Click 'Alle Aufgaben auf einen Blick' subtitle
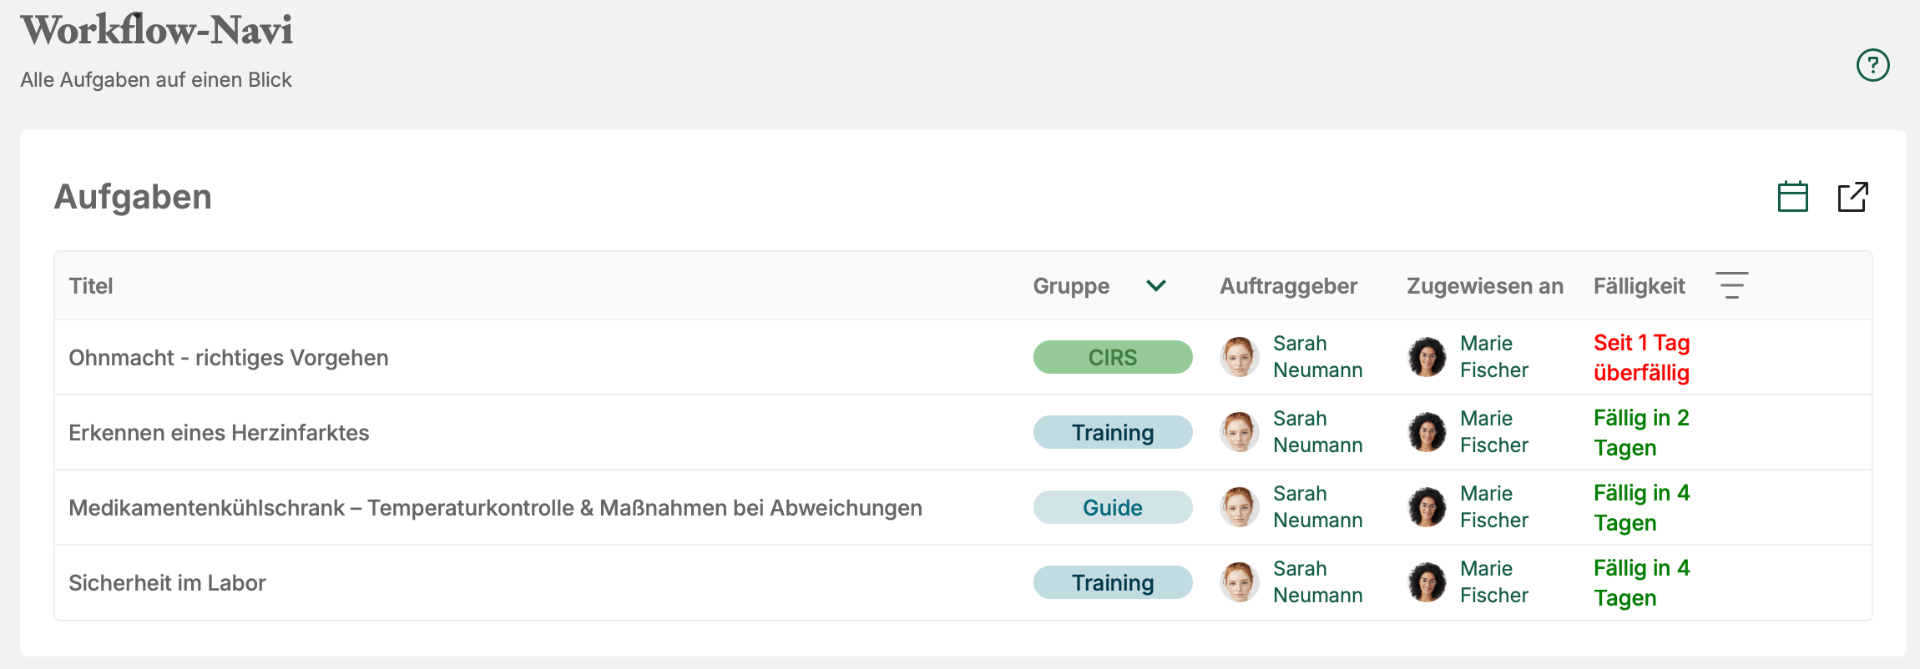Viewport: 1920px width, 669px height. point(156,80)
